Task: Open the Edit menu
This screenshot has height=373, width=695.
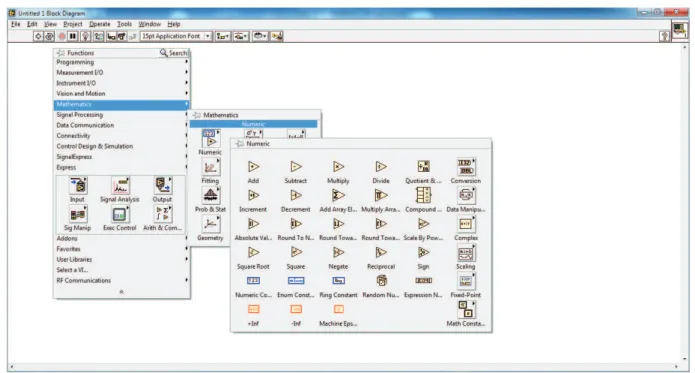Action: (x=32, y=24)
